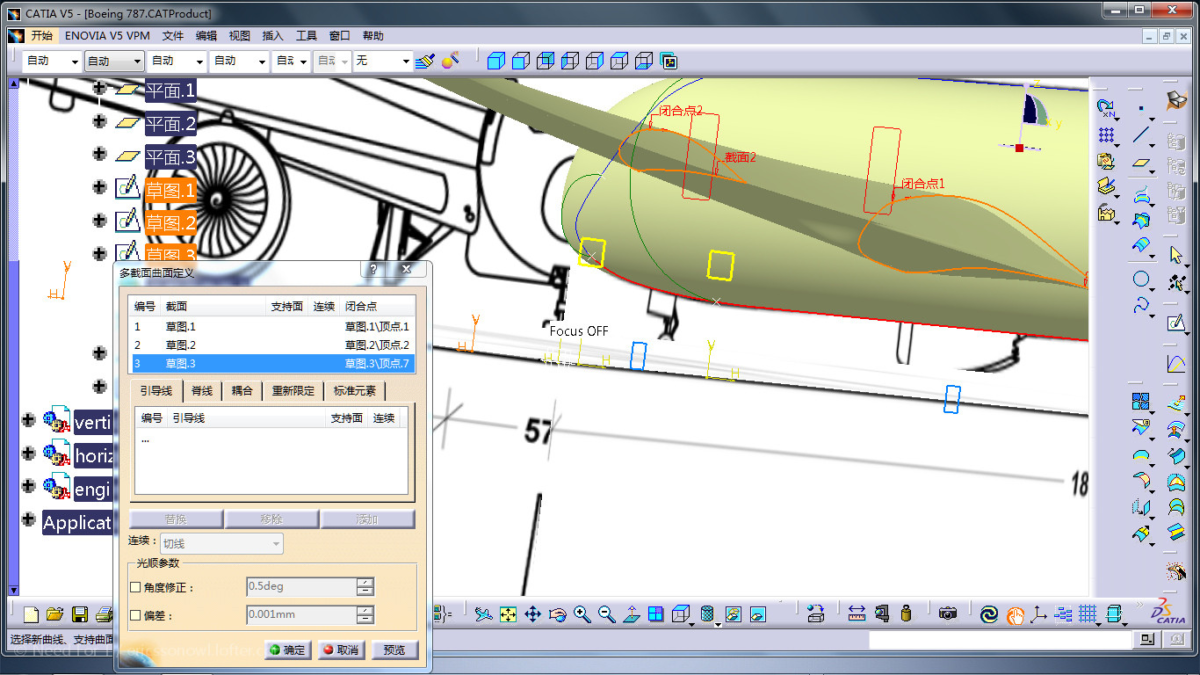Click the arrow select tool
The height and width of the screenshot is (675, 1200).
(x=1176, y=255)
